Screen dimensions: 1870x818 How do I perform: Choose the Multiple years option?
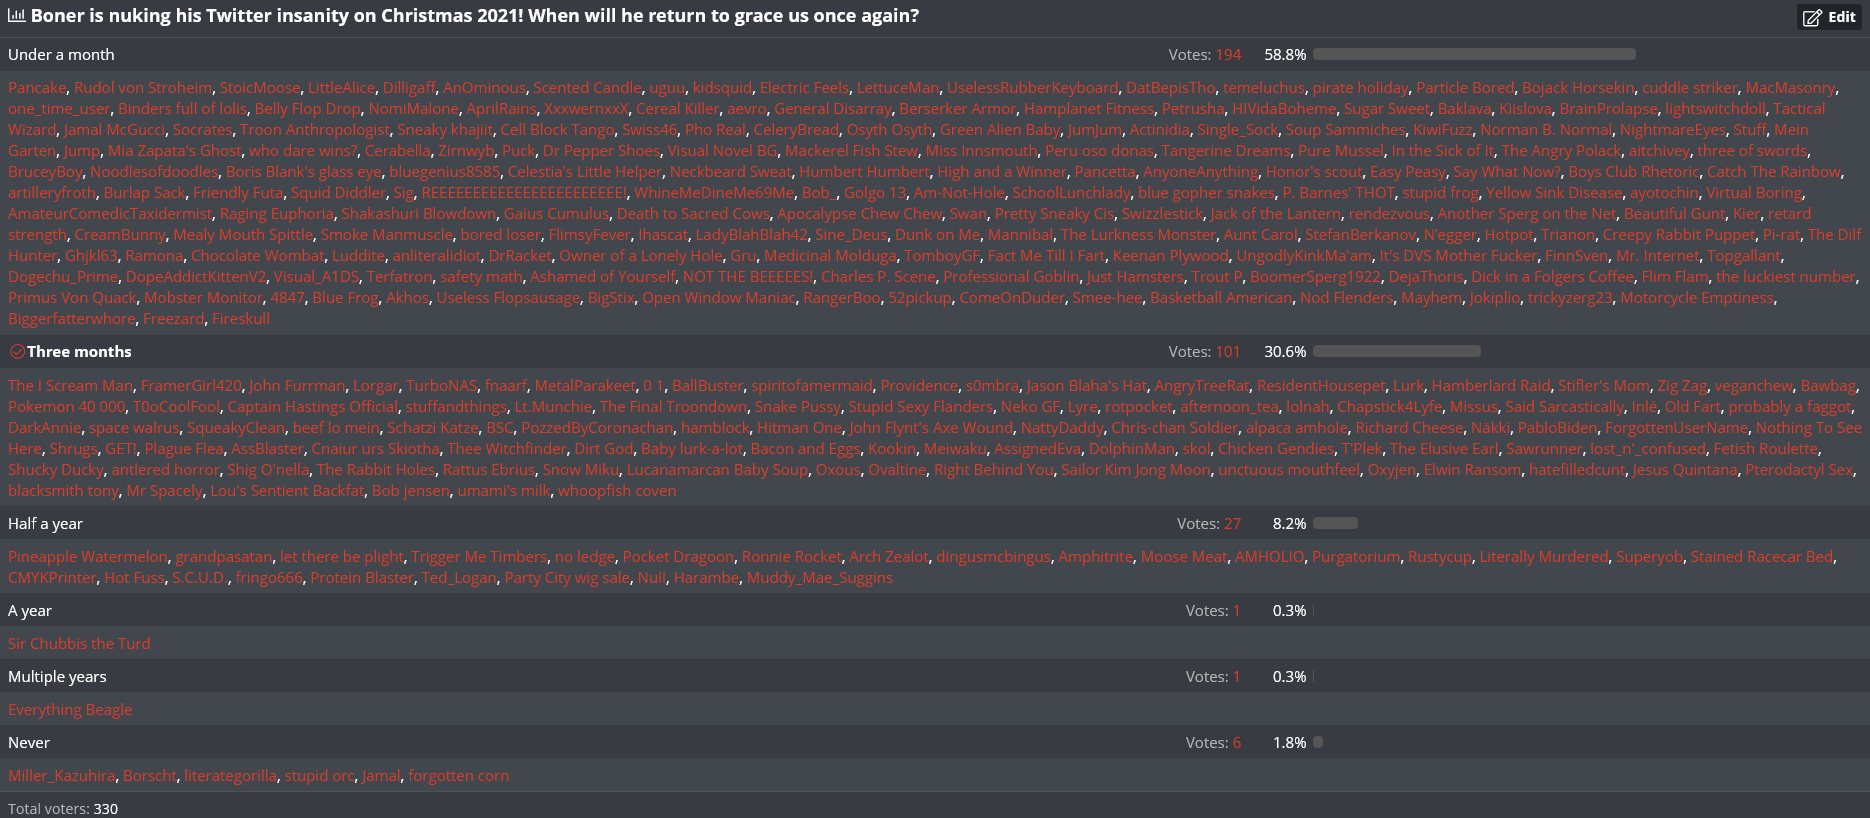coord(57,677)
